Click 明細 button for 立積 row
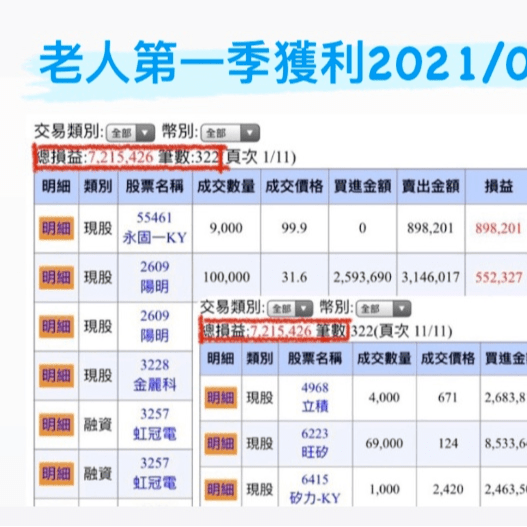The width and height of the screenshot is (527, 527). [220, 398]
